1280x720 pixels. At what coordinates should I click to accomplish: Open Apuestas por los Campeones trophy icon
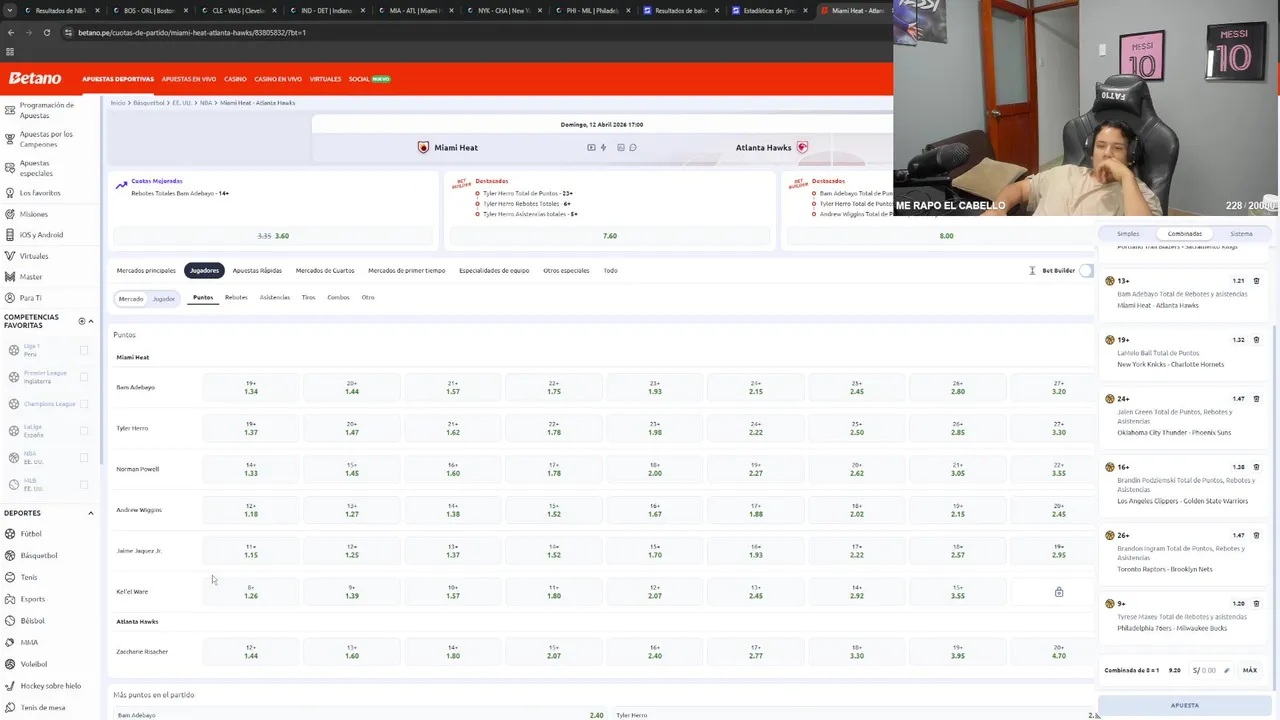point(10,139)
